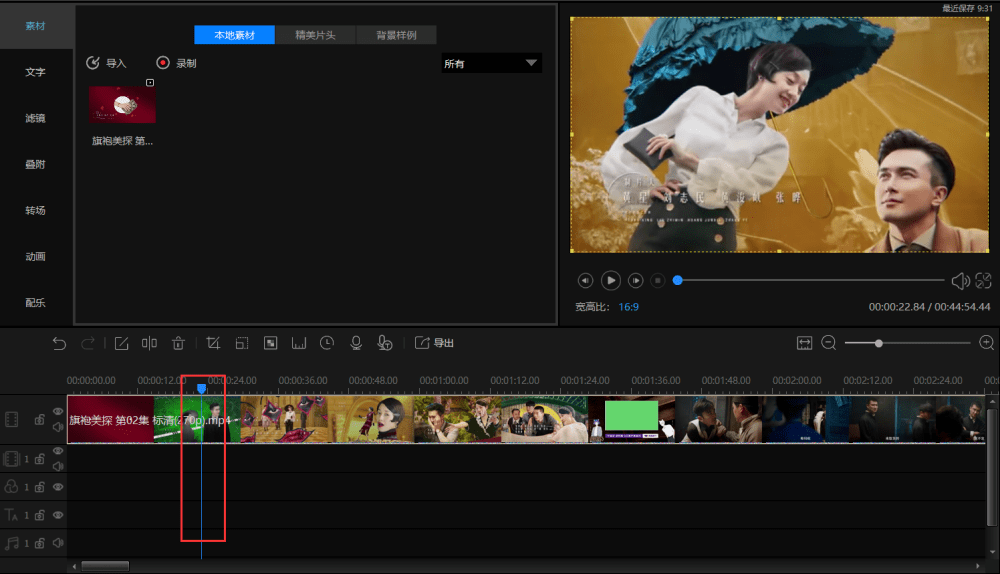Mute the music track speaker icon

(x=58, y=543)
